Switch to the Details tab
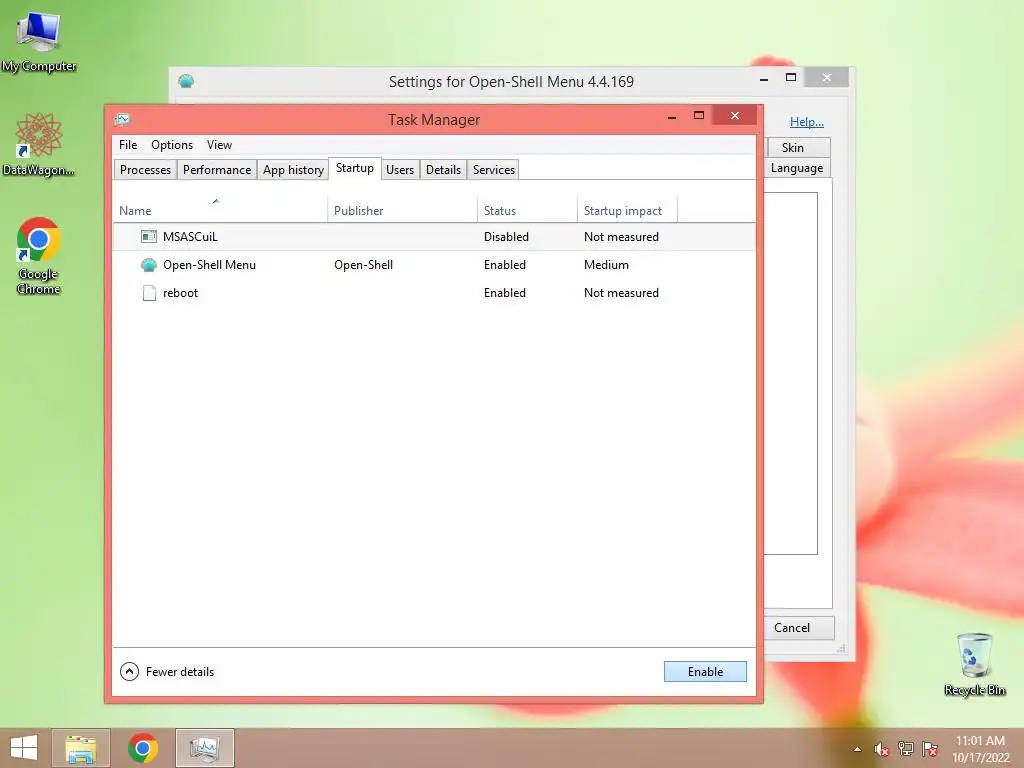This screenshot has height=768, width=1024. coord(443,170)
